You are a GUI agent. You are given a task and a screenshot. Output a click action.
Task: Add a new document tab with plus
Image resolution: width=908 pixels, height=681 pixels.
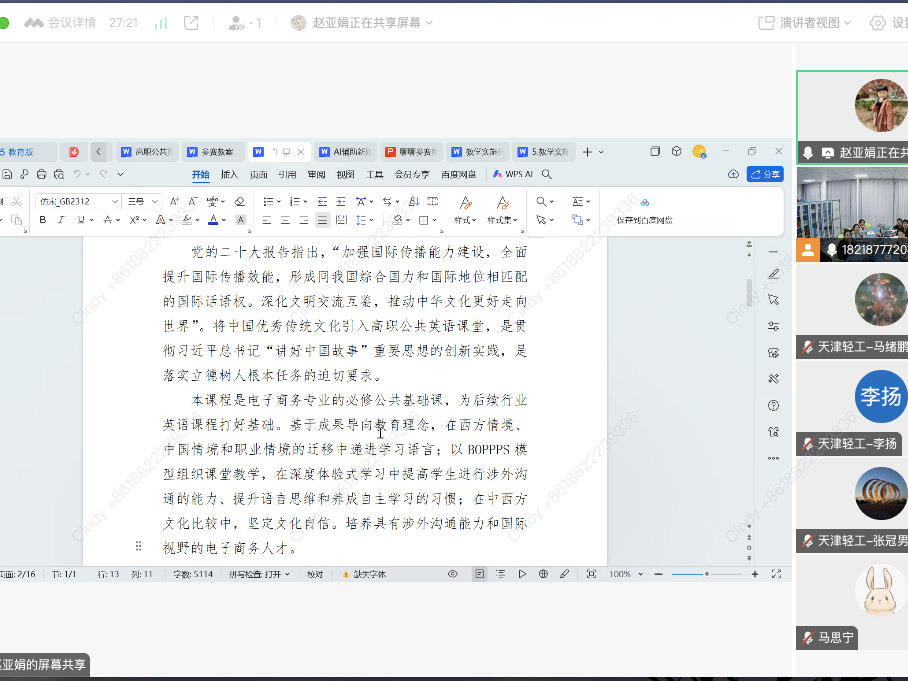pyautogui.click(x=587, y=152)
